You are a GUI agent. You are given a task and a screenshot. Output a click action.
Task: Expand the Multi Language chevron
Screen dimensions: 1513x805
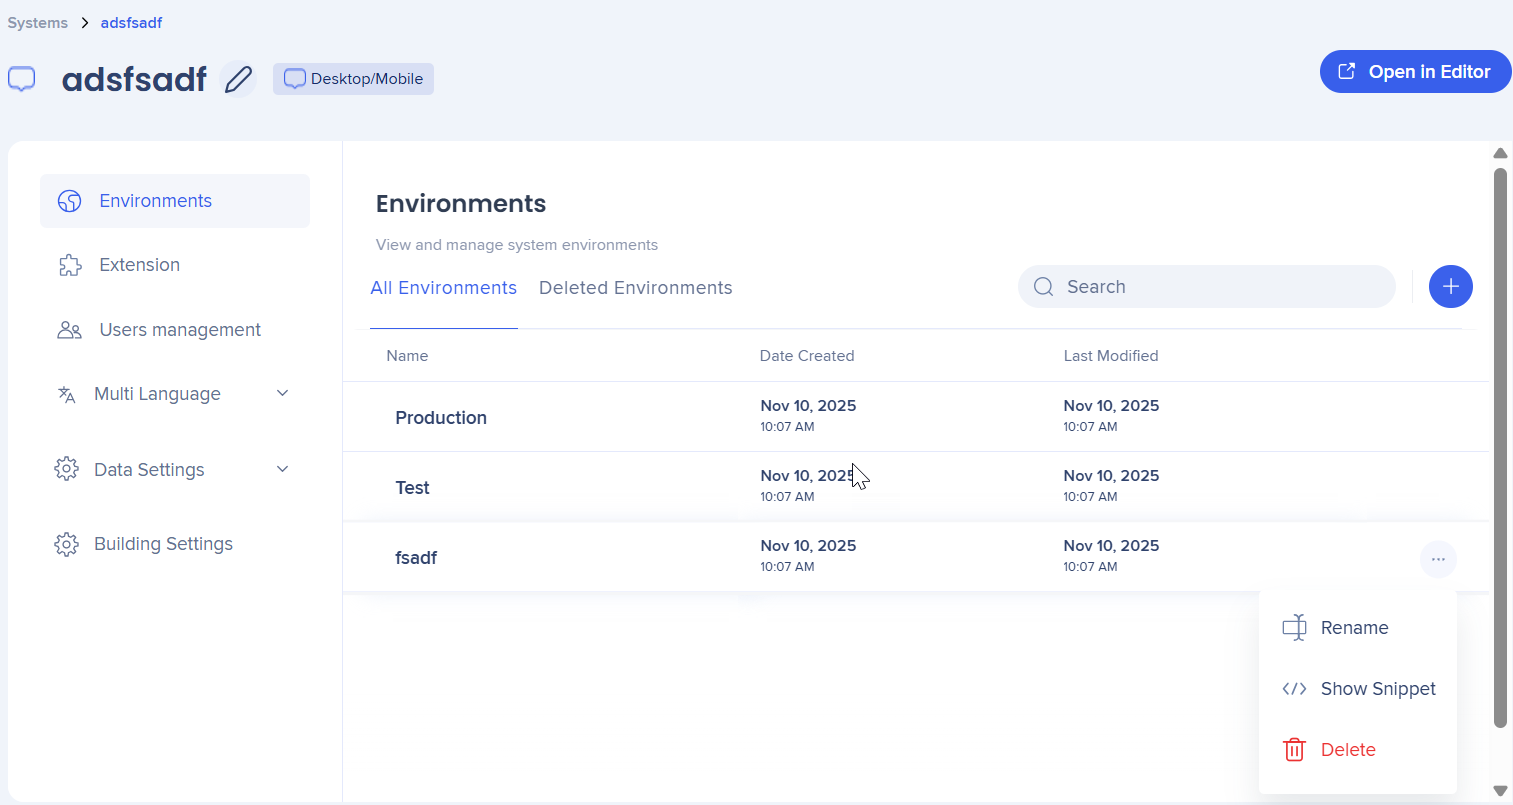click(x=282, y=394)
